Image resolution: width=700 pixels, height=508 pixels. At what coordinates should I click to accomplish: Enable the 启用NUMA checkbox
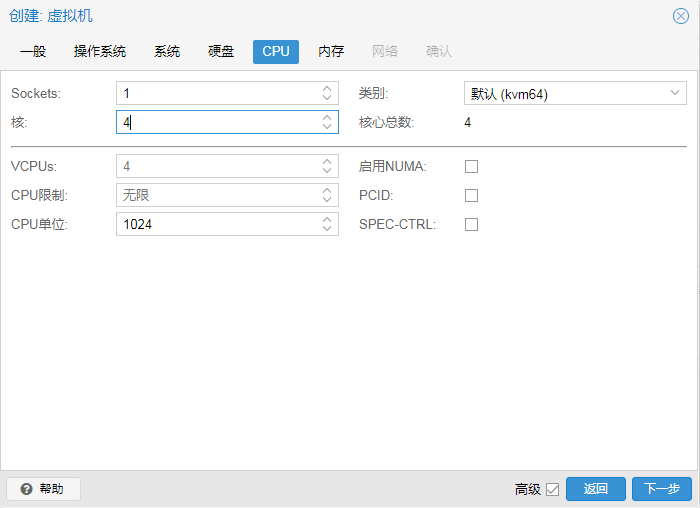(472, 166)
